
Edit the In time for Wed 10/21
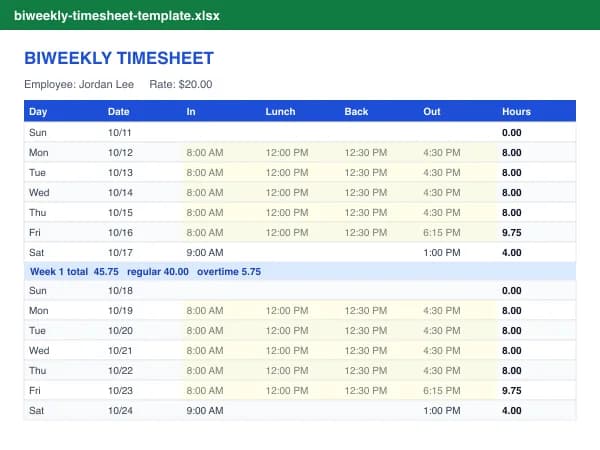(205, 351)
